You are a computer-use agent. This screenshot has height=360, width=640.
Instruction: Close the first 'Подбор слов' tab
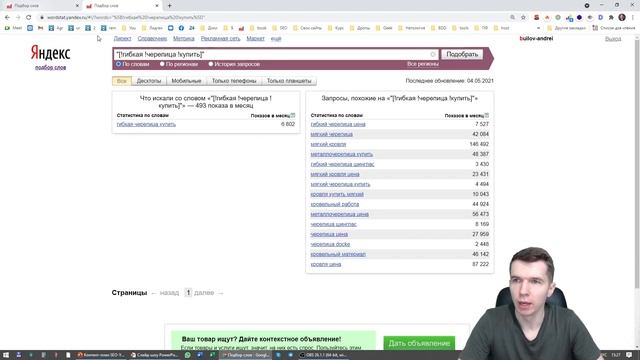point(77,6)
